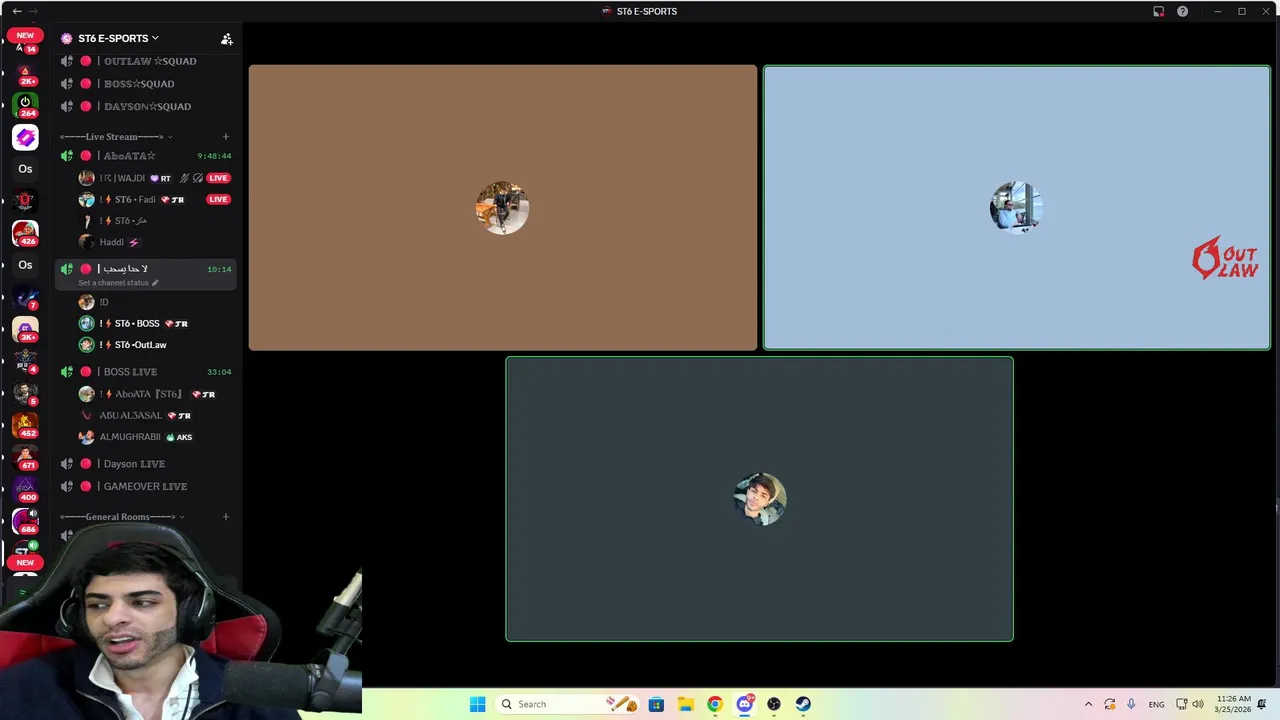Click the avatar in the brown tile
The width and height of the screenshot is (1280, 720).
(502, 208)
